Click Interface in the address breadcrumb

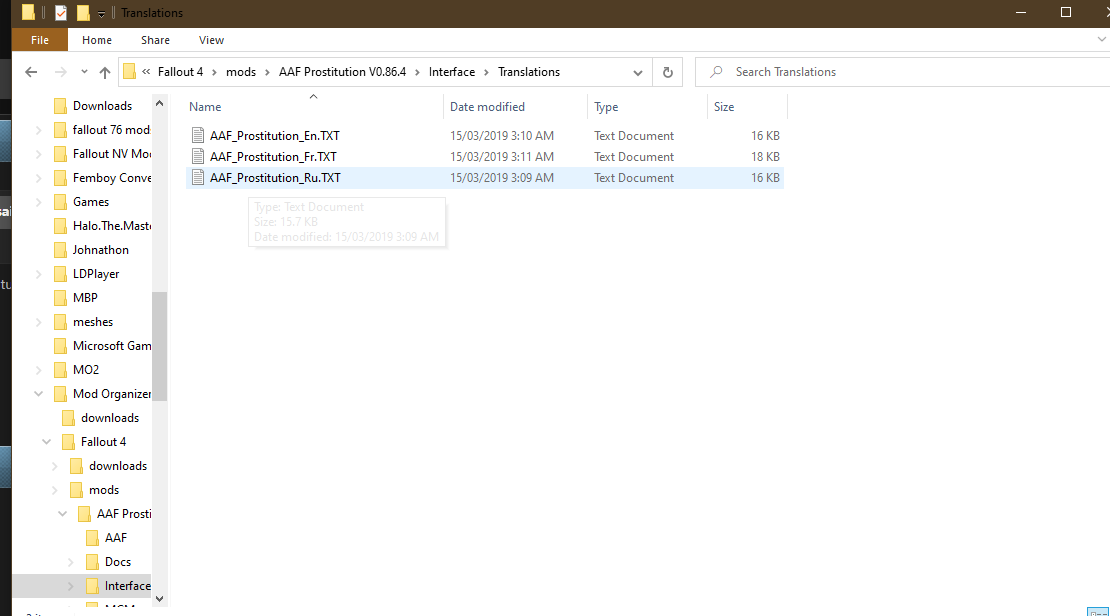point(452,72)
